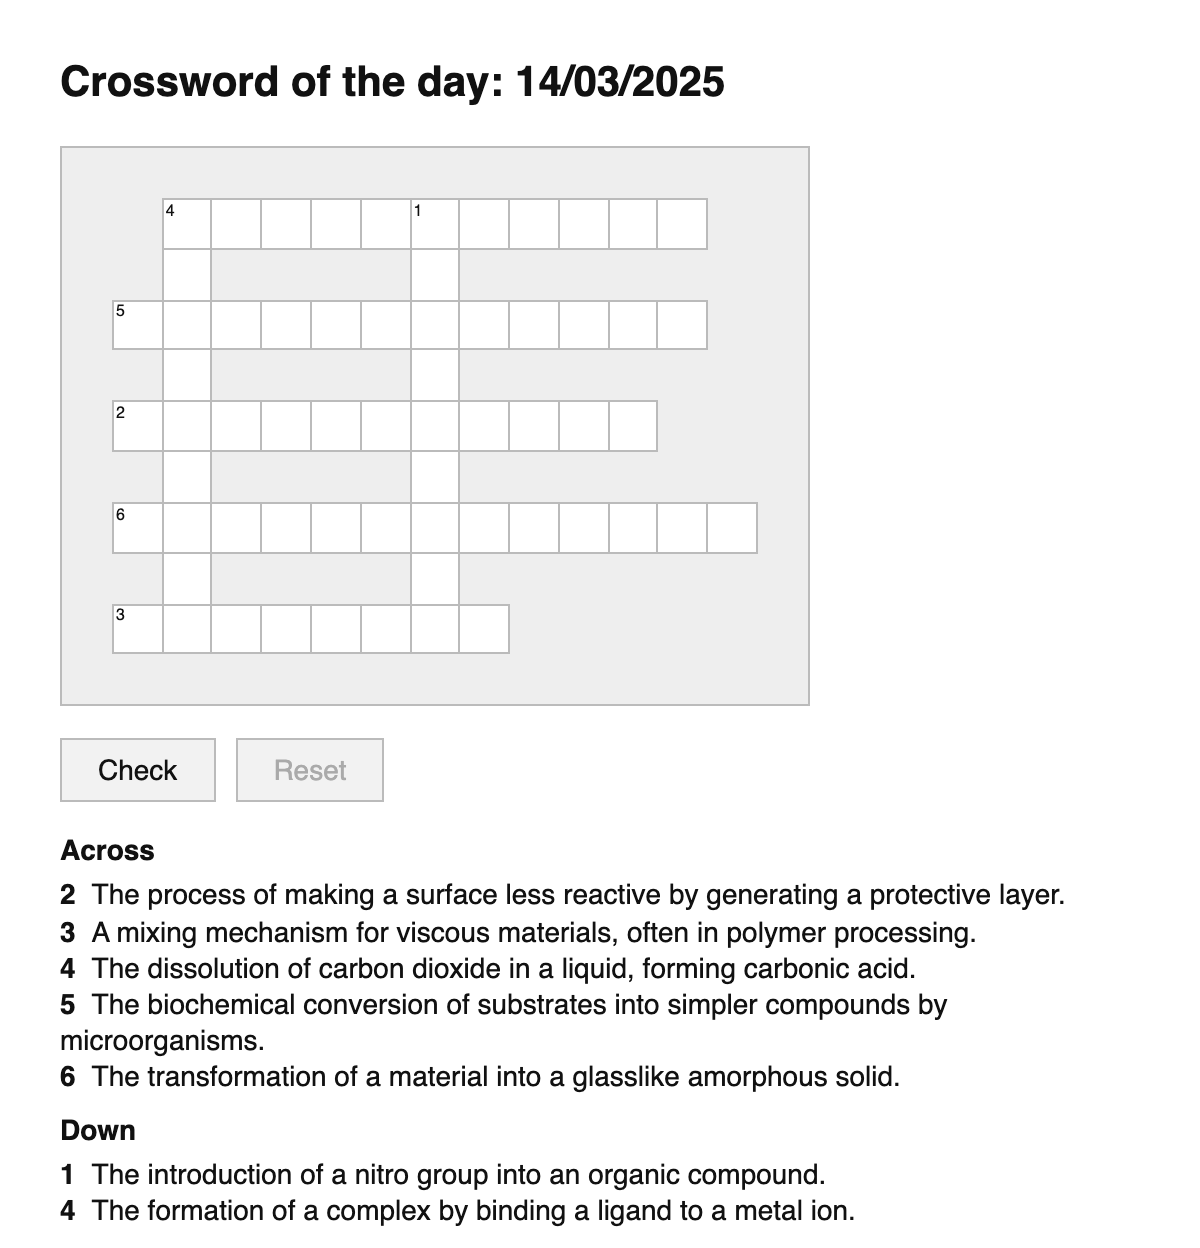Click the glasslike solid clue 6 Across

495,1077
